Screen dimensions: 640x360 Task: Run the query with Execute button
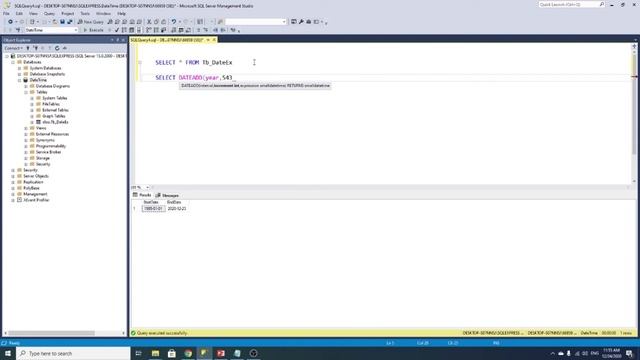coord(93,30)
